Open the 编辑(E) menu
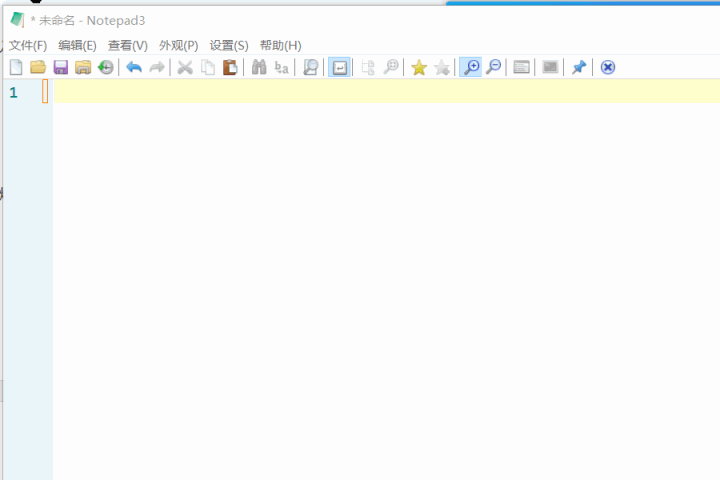The image size is (720, 480). (77, 45)
